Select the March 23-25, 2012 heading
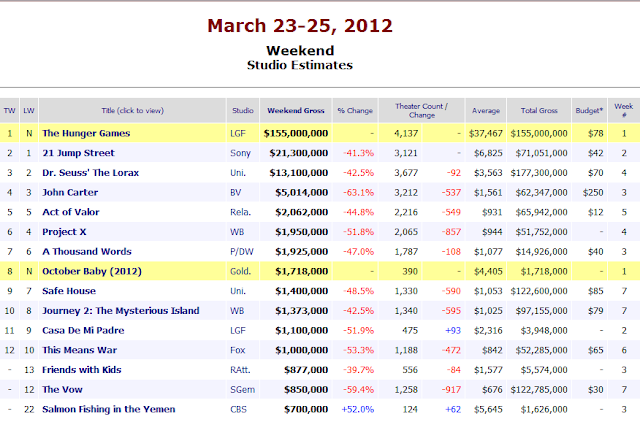This screenshot has width=640, height=422. tap(300, 26)
